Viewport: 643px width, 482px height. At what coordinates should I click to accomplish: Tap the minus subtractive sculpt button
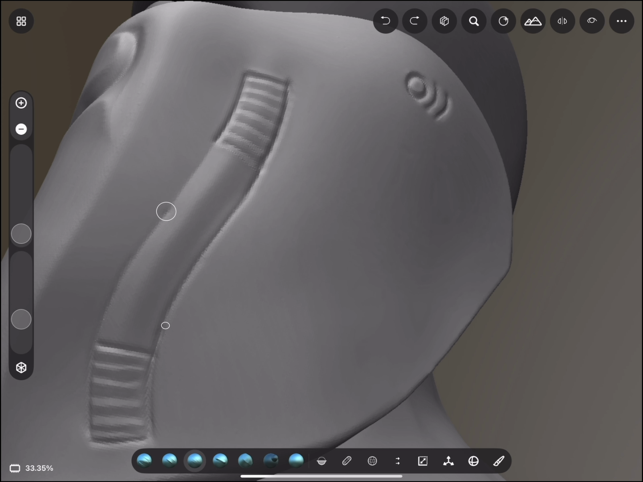[21, 129]
